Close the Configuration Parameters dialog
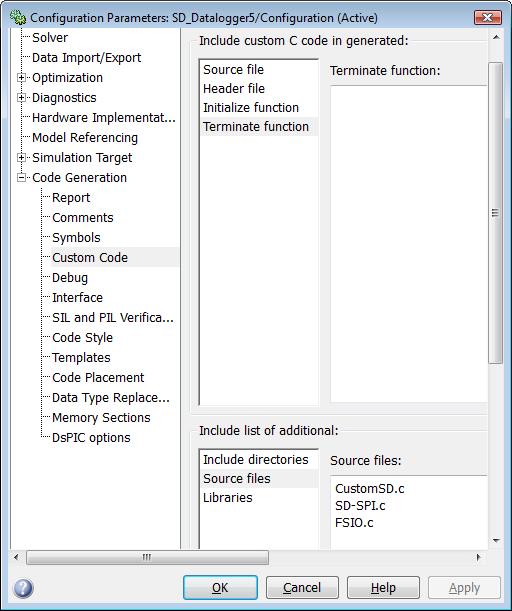512x611 pixels. coord(487,17)
